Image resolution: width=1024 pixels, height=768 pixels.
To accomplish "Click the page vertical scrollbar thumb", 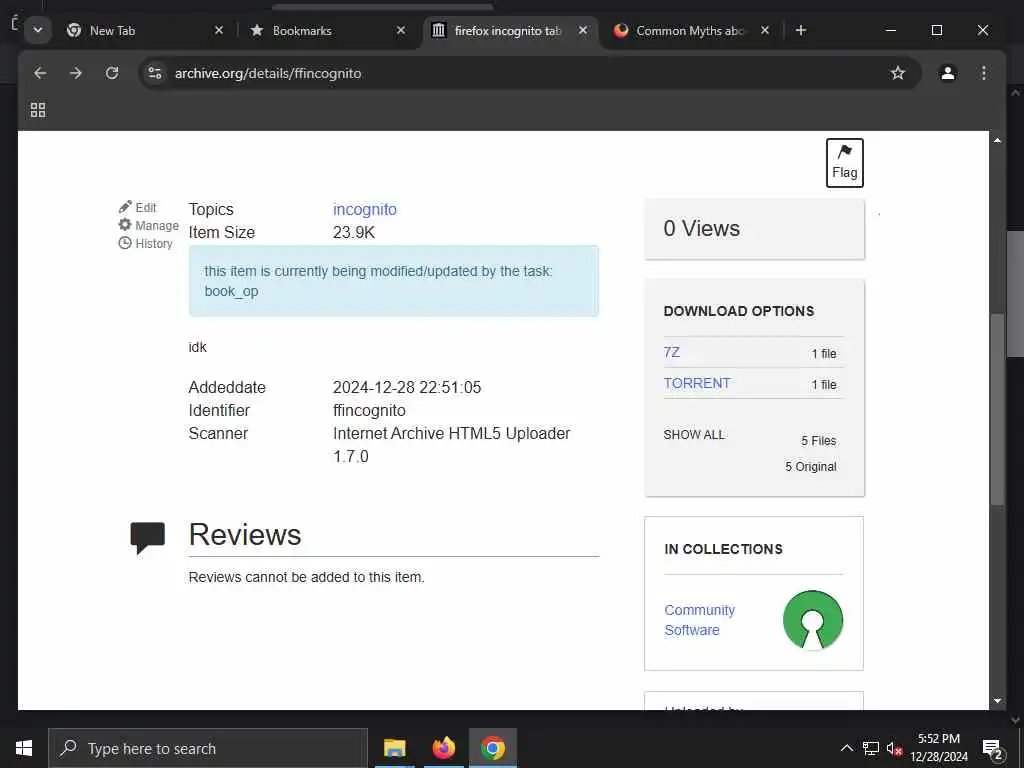I will (x=997, y=409).
